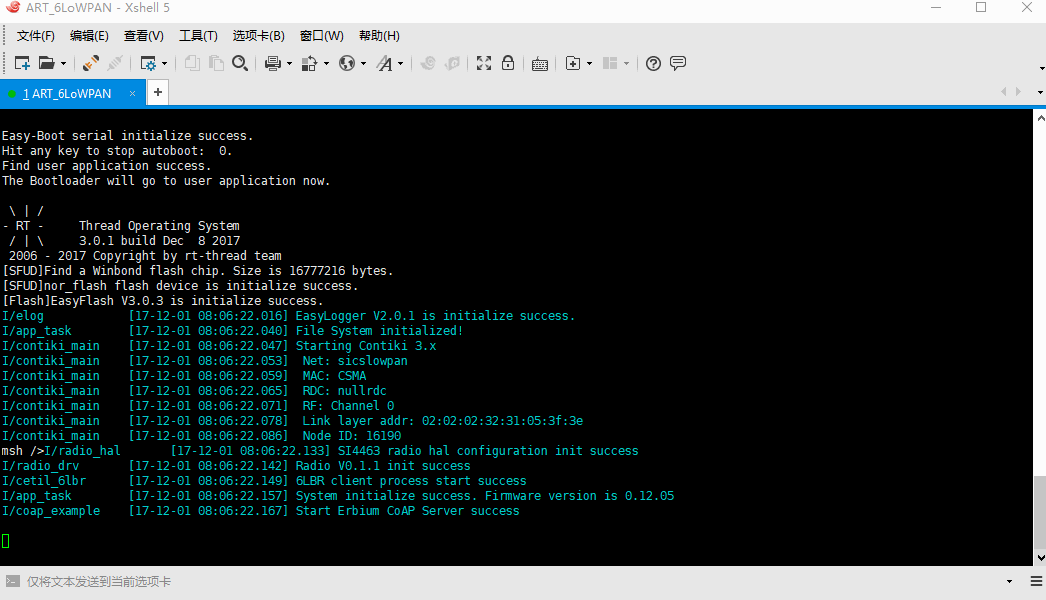Click 'Firmware version is 0.12.05' text
The width and height of the screenshot is (1046, 600).
[580, 496]
